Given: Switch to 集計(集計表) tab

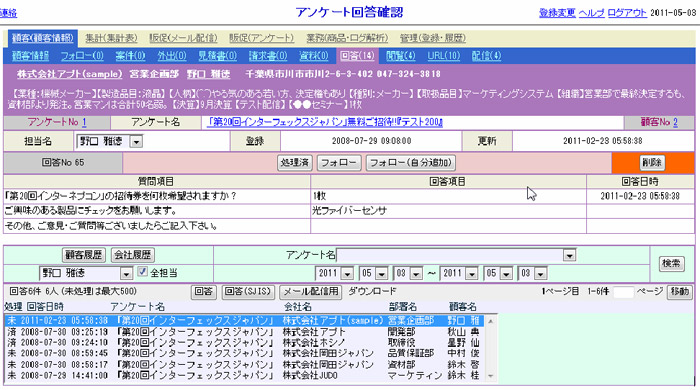Looking at the screenshot, I should tap(112, 38).
